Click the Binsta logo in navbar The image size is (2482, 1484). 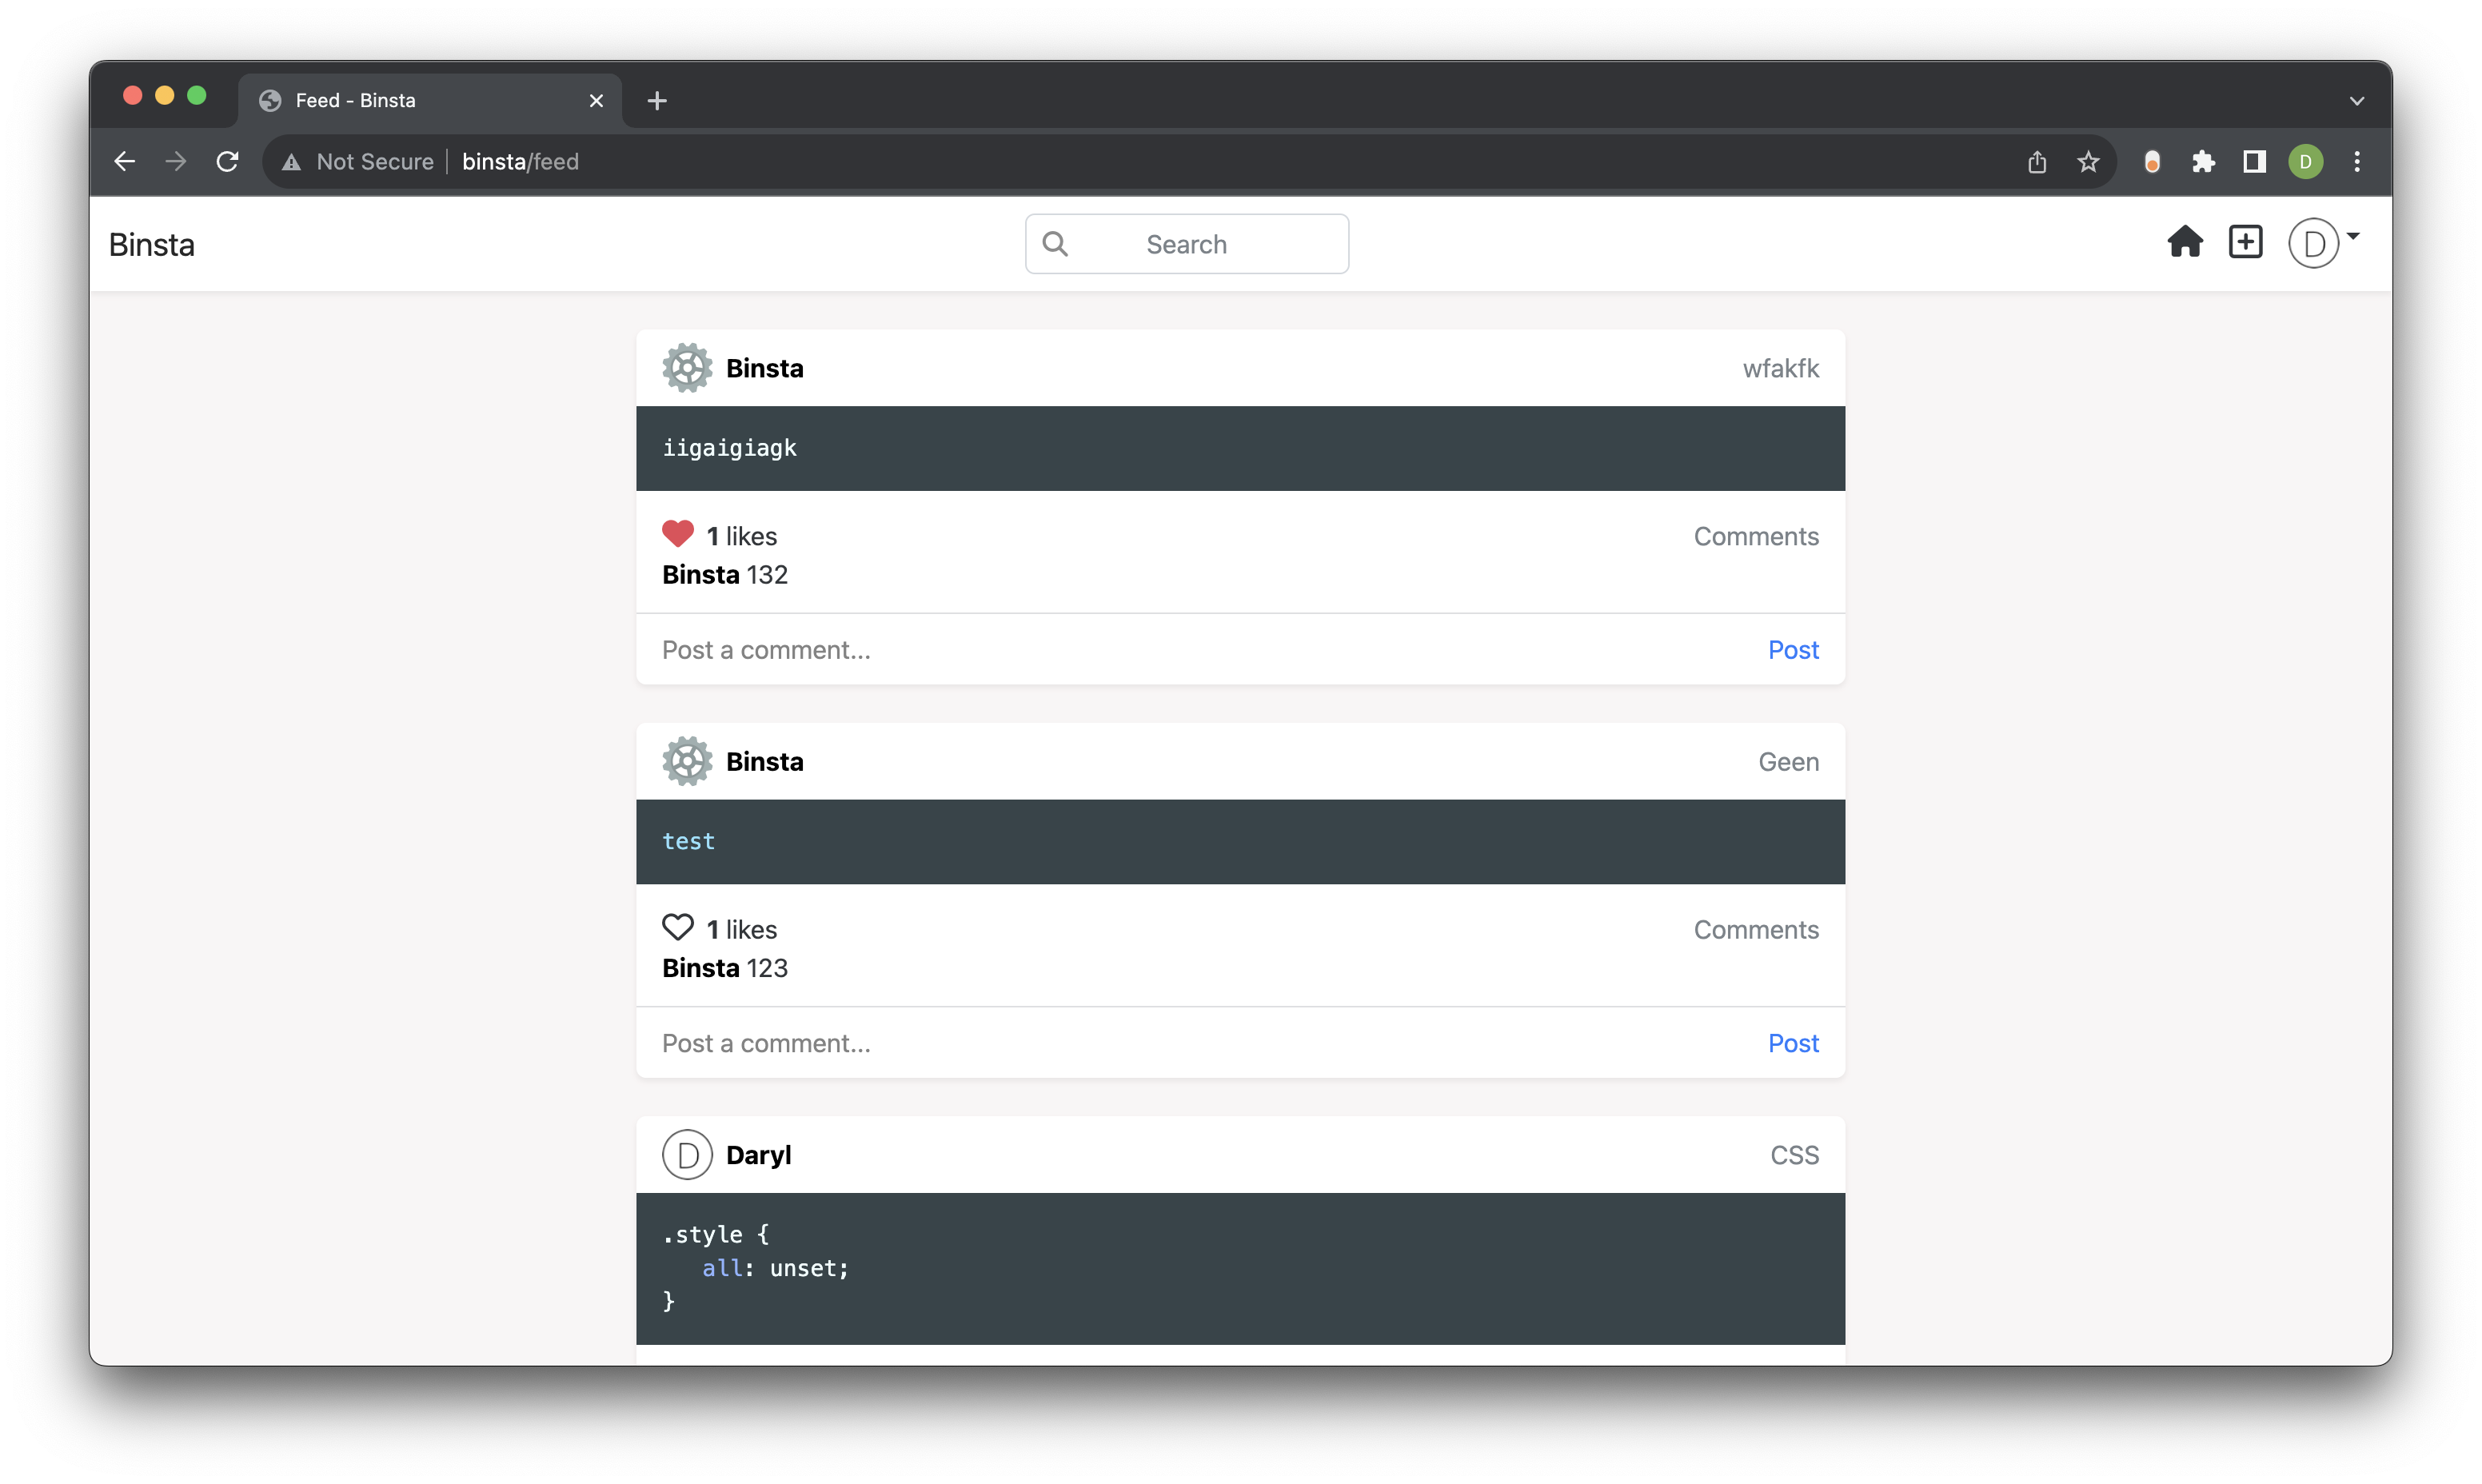(x=152, y=244)
